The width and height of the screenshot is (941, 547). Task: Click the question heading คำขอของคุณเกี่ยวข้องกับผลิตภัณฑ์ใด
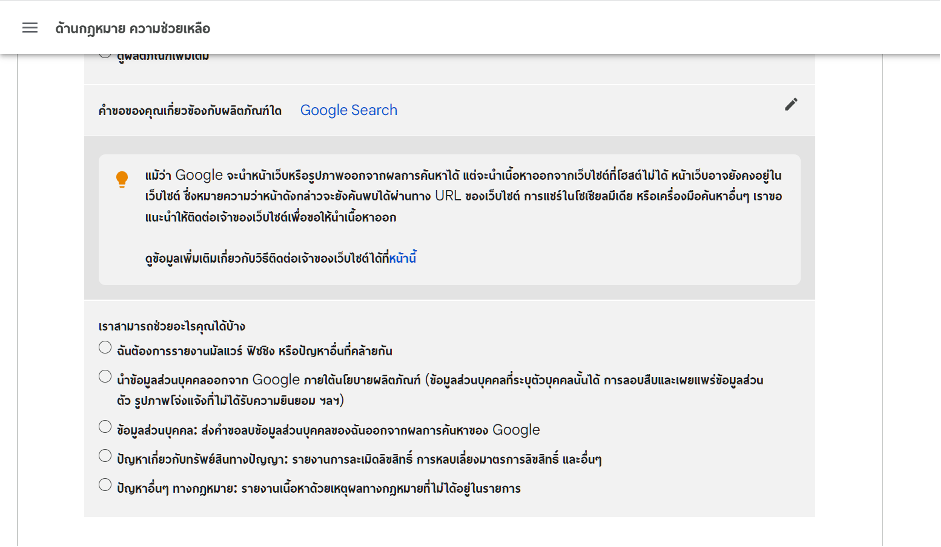point(190,110)
